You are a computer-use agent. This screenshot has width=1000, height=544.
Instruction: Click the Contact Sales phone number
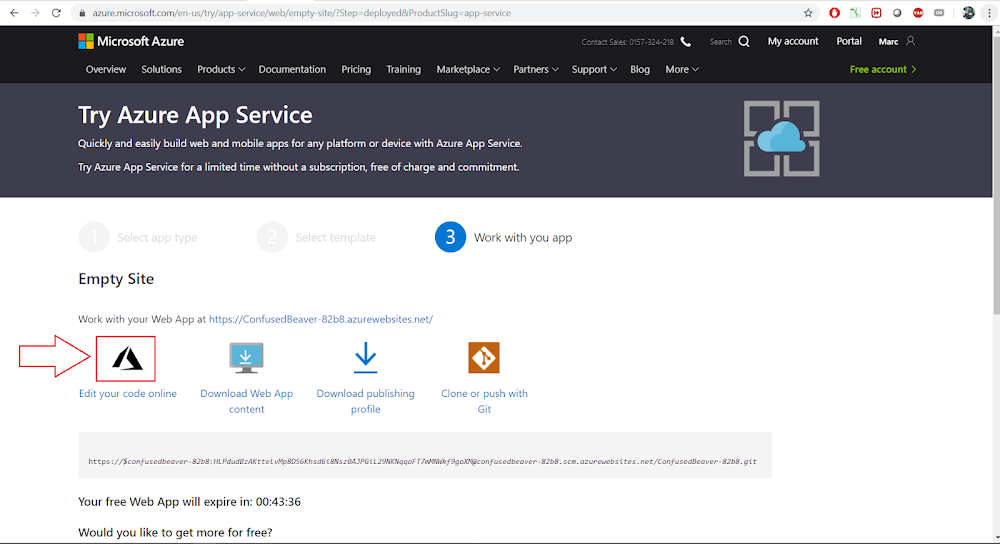point(651,42)
